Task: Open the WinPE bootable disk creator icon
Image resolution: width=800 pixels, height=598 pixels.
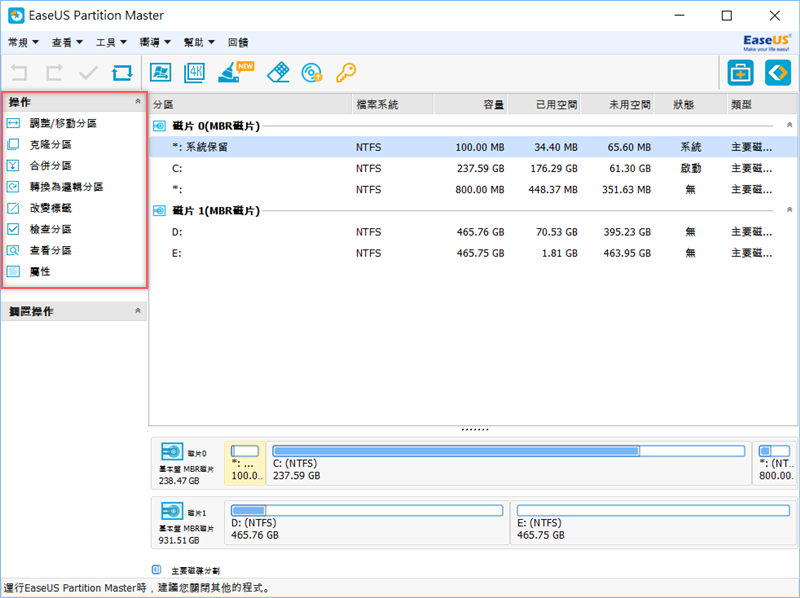Action: [312, 73]
